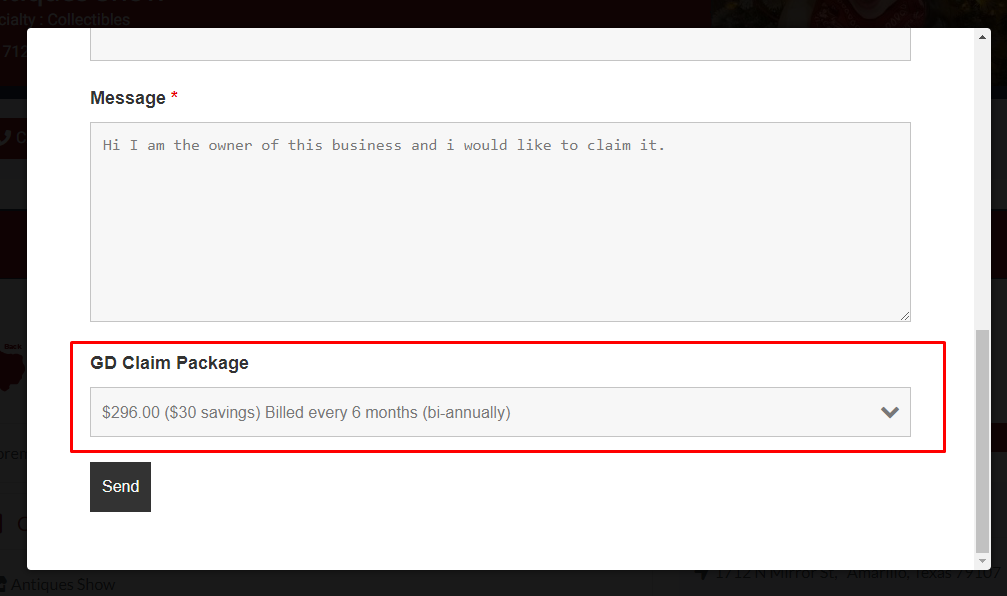This screenshot has width=1007, height=596.
Task: Click the Message field label
Action: point(127,98)
